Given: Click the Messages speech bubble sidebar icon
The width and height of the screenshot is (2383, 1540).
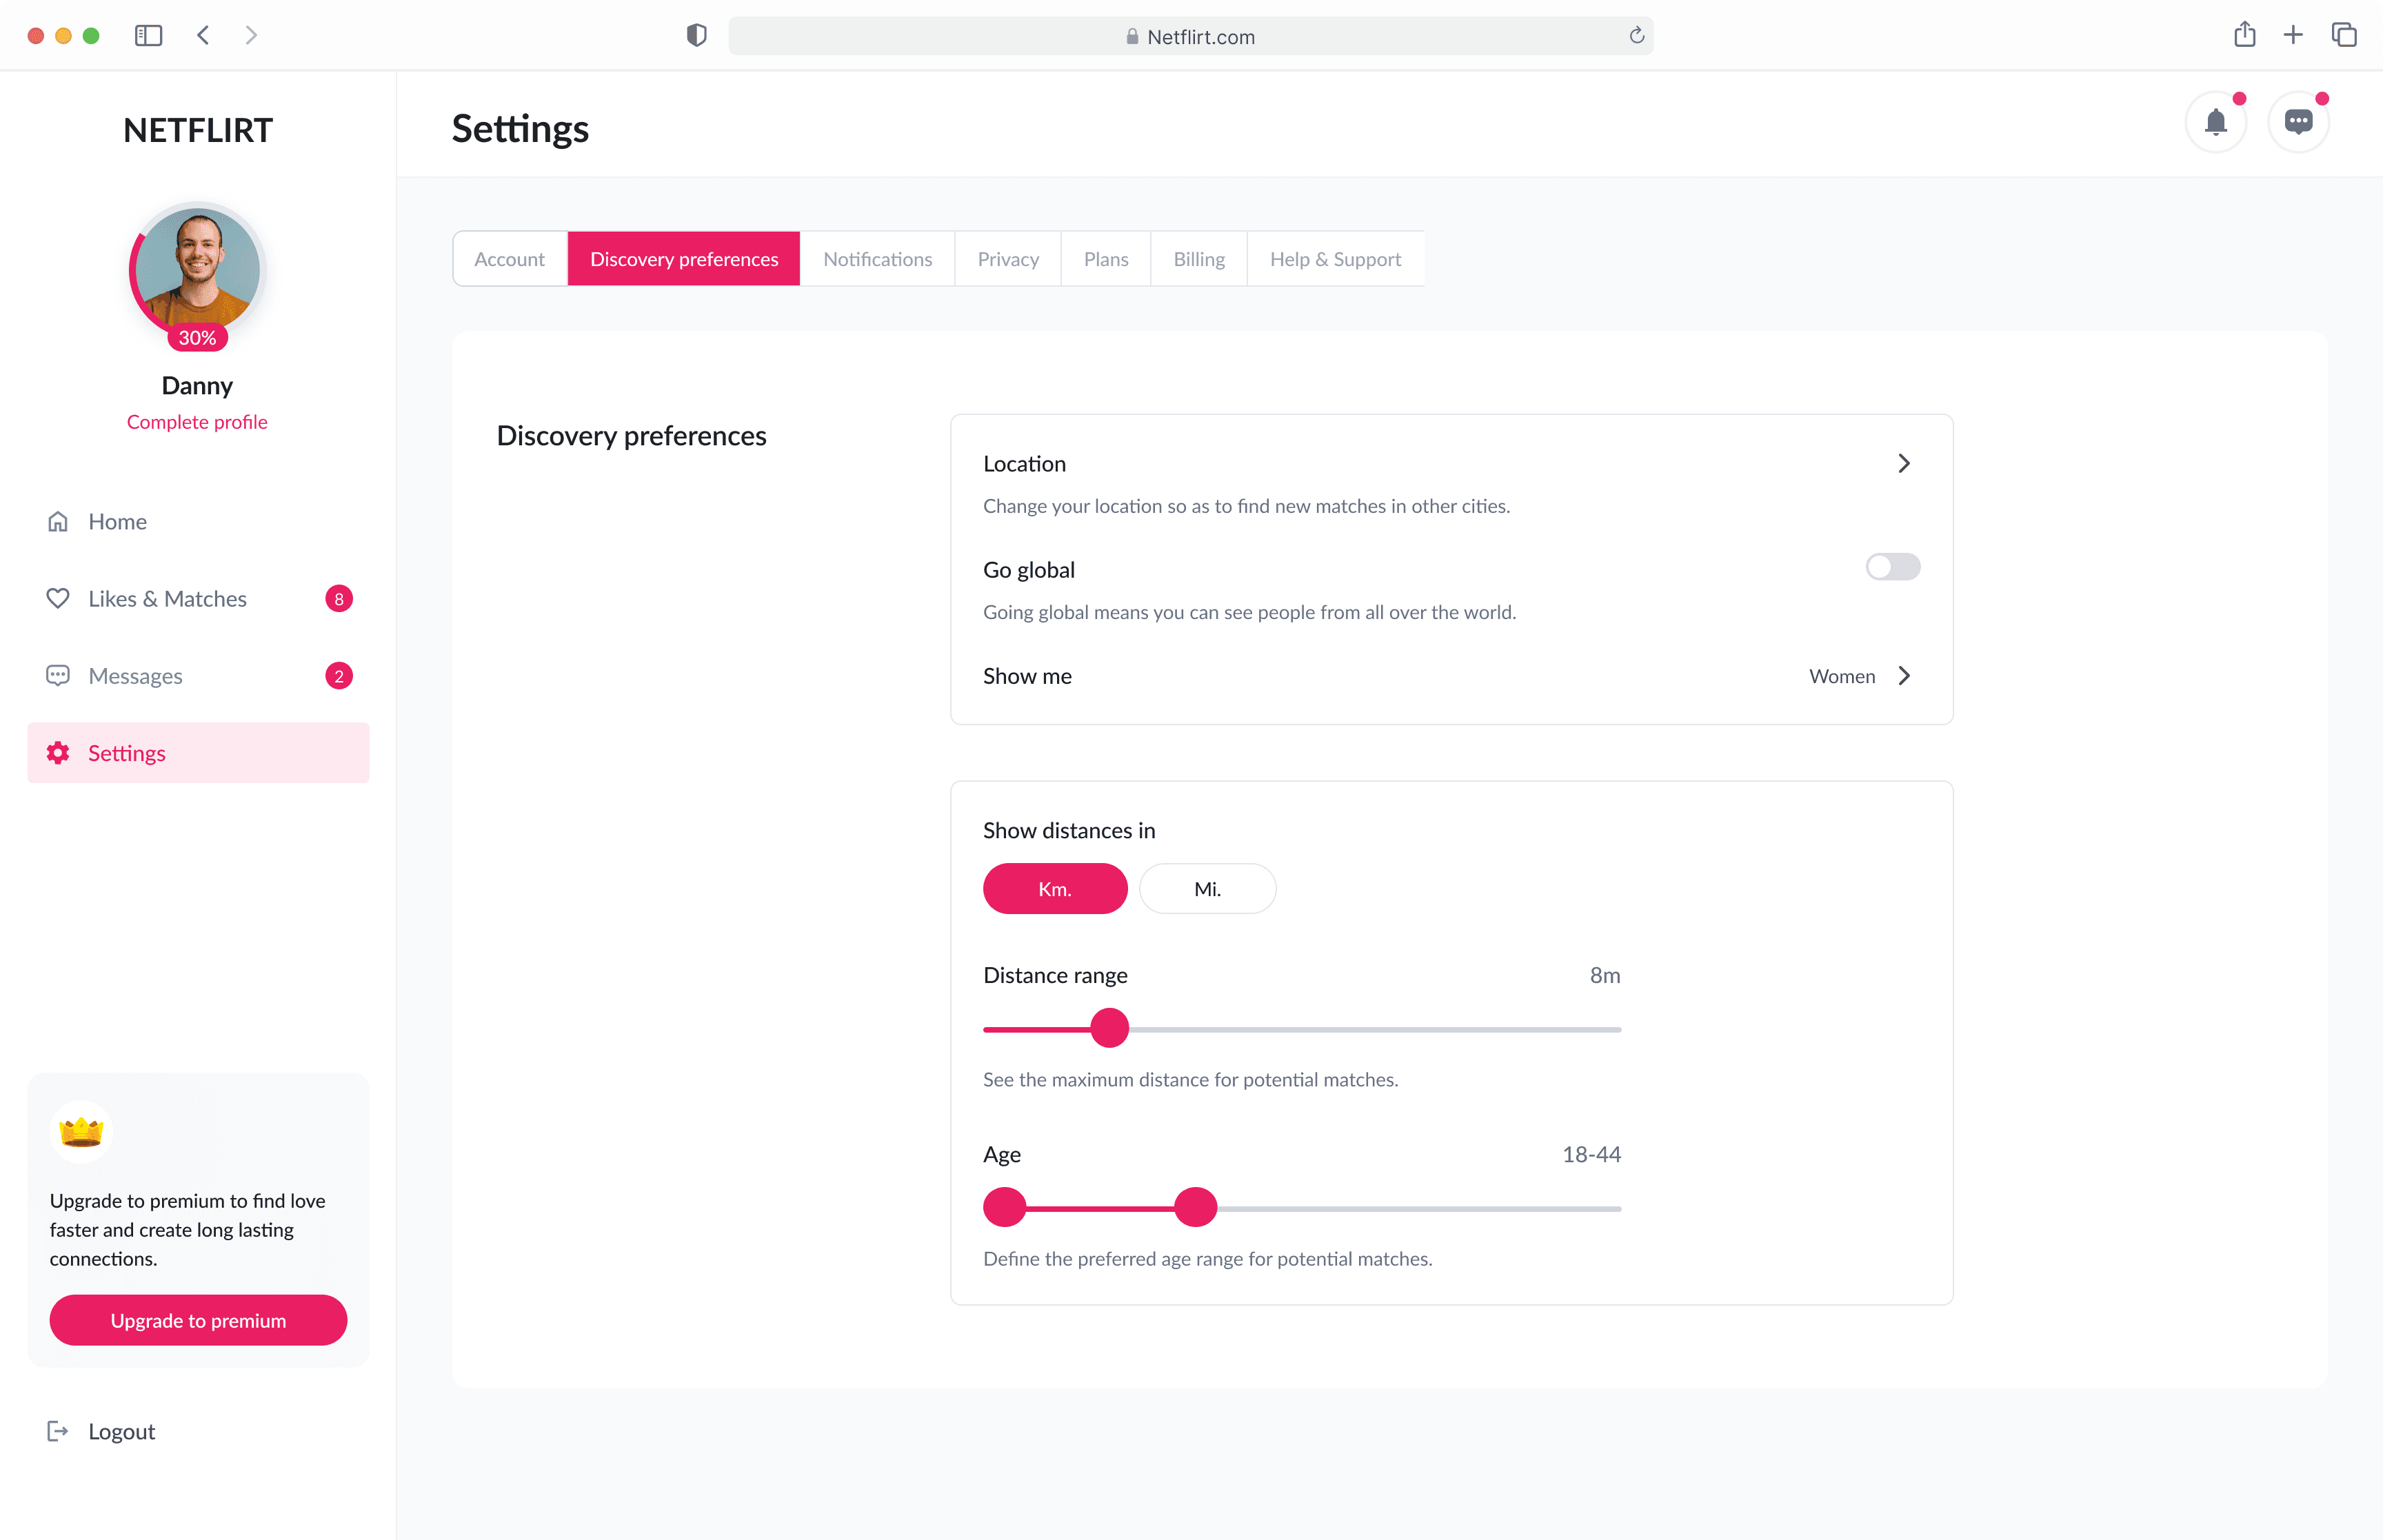Looking at the screenshot, I should tap(58, 675).
